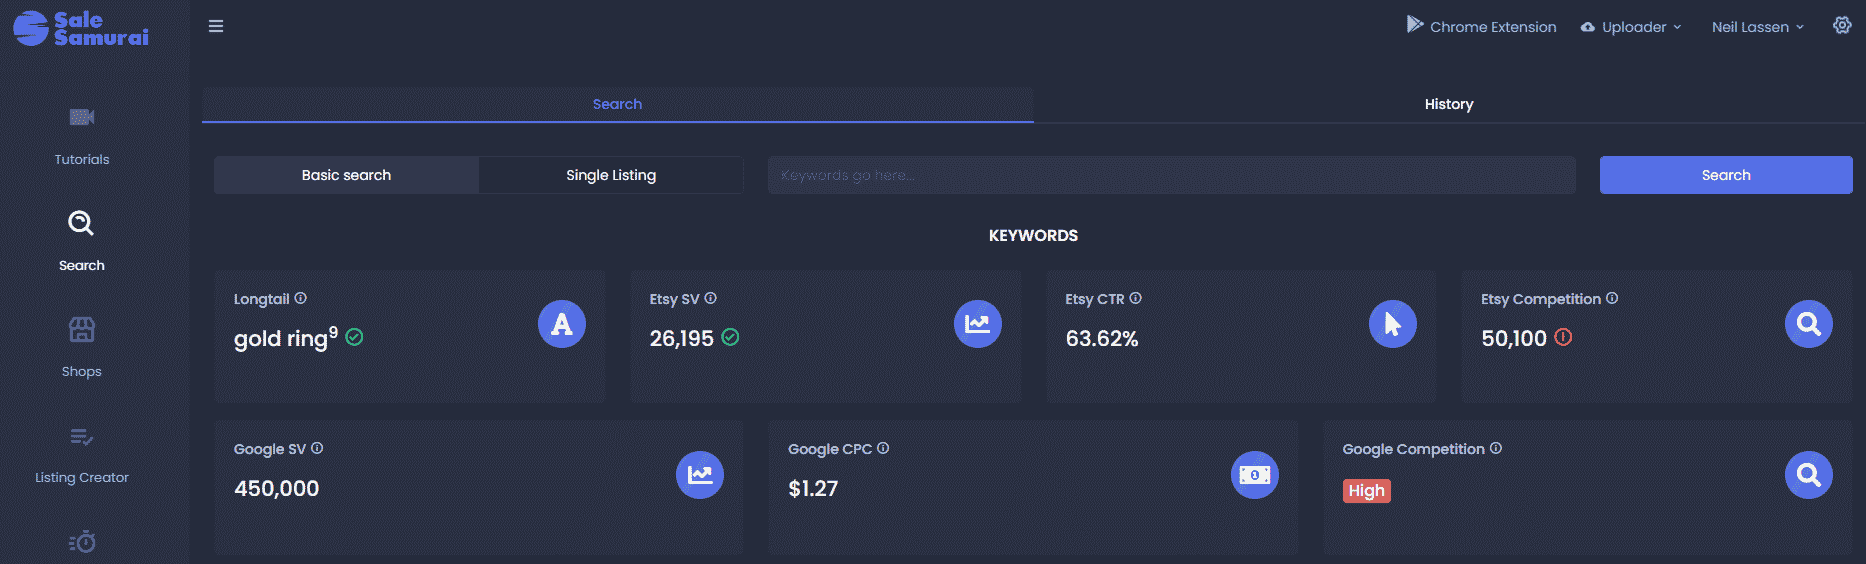This screenshot has width=1866, height=564.
Task: Click the $1.27 CPC value
Action: pos(813,488)
